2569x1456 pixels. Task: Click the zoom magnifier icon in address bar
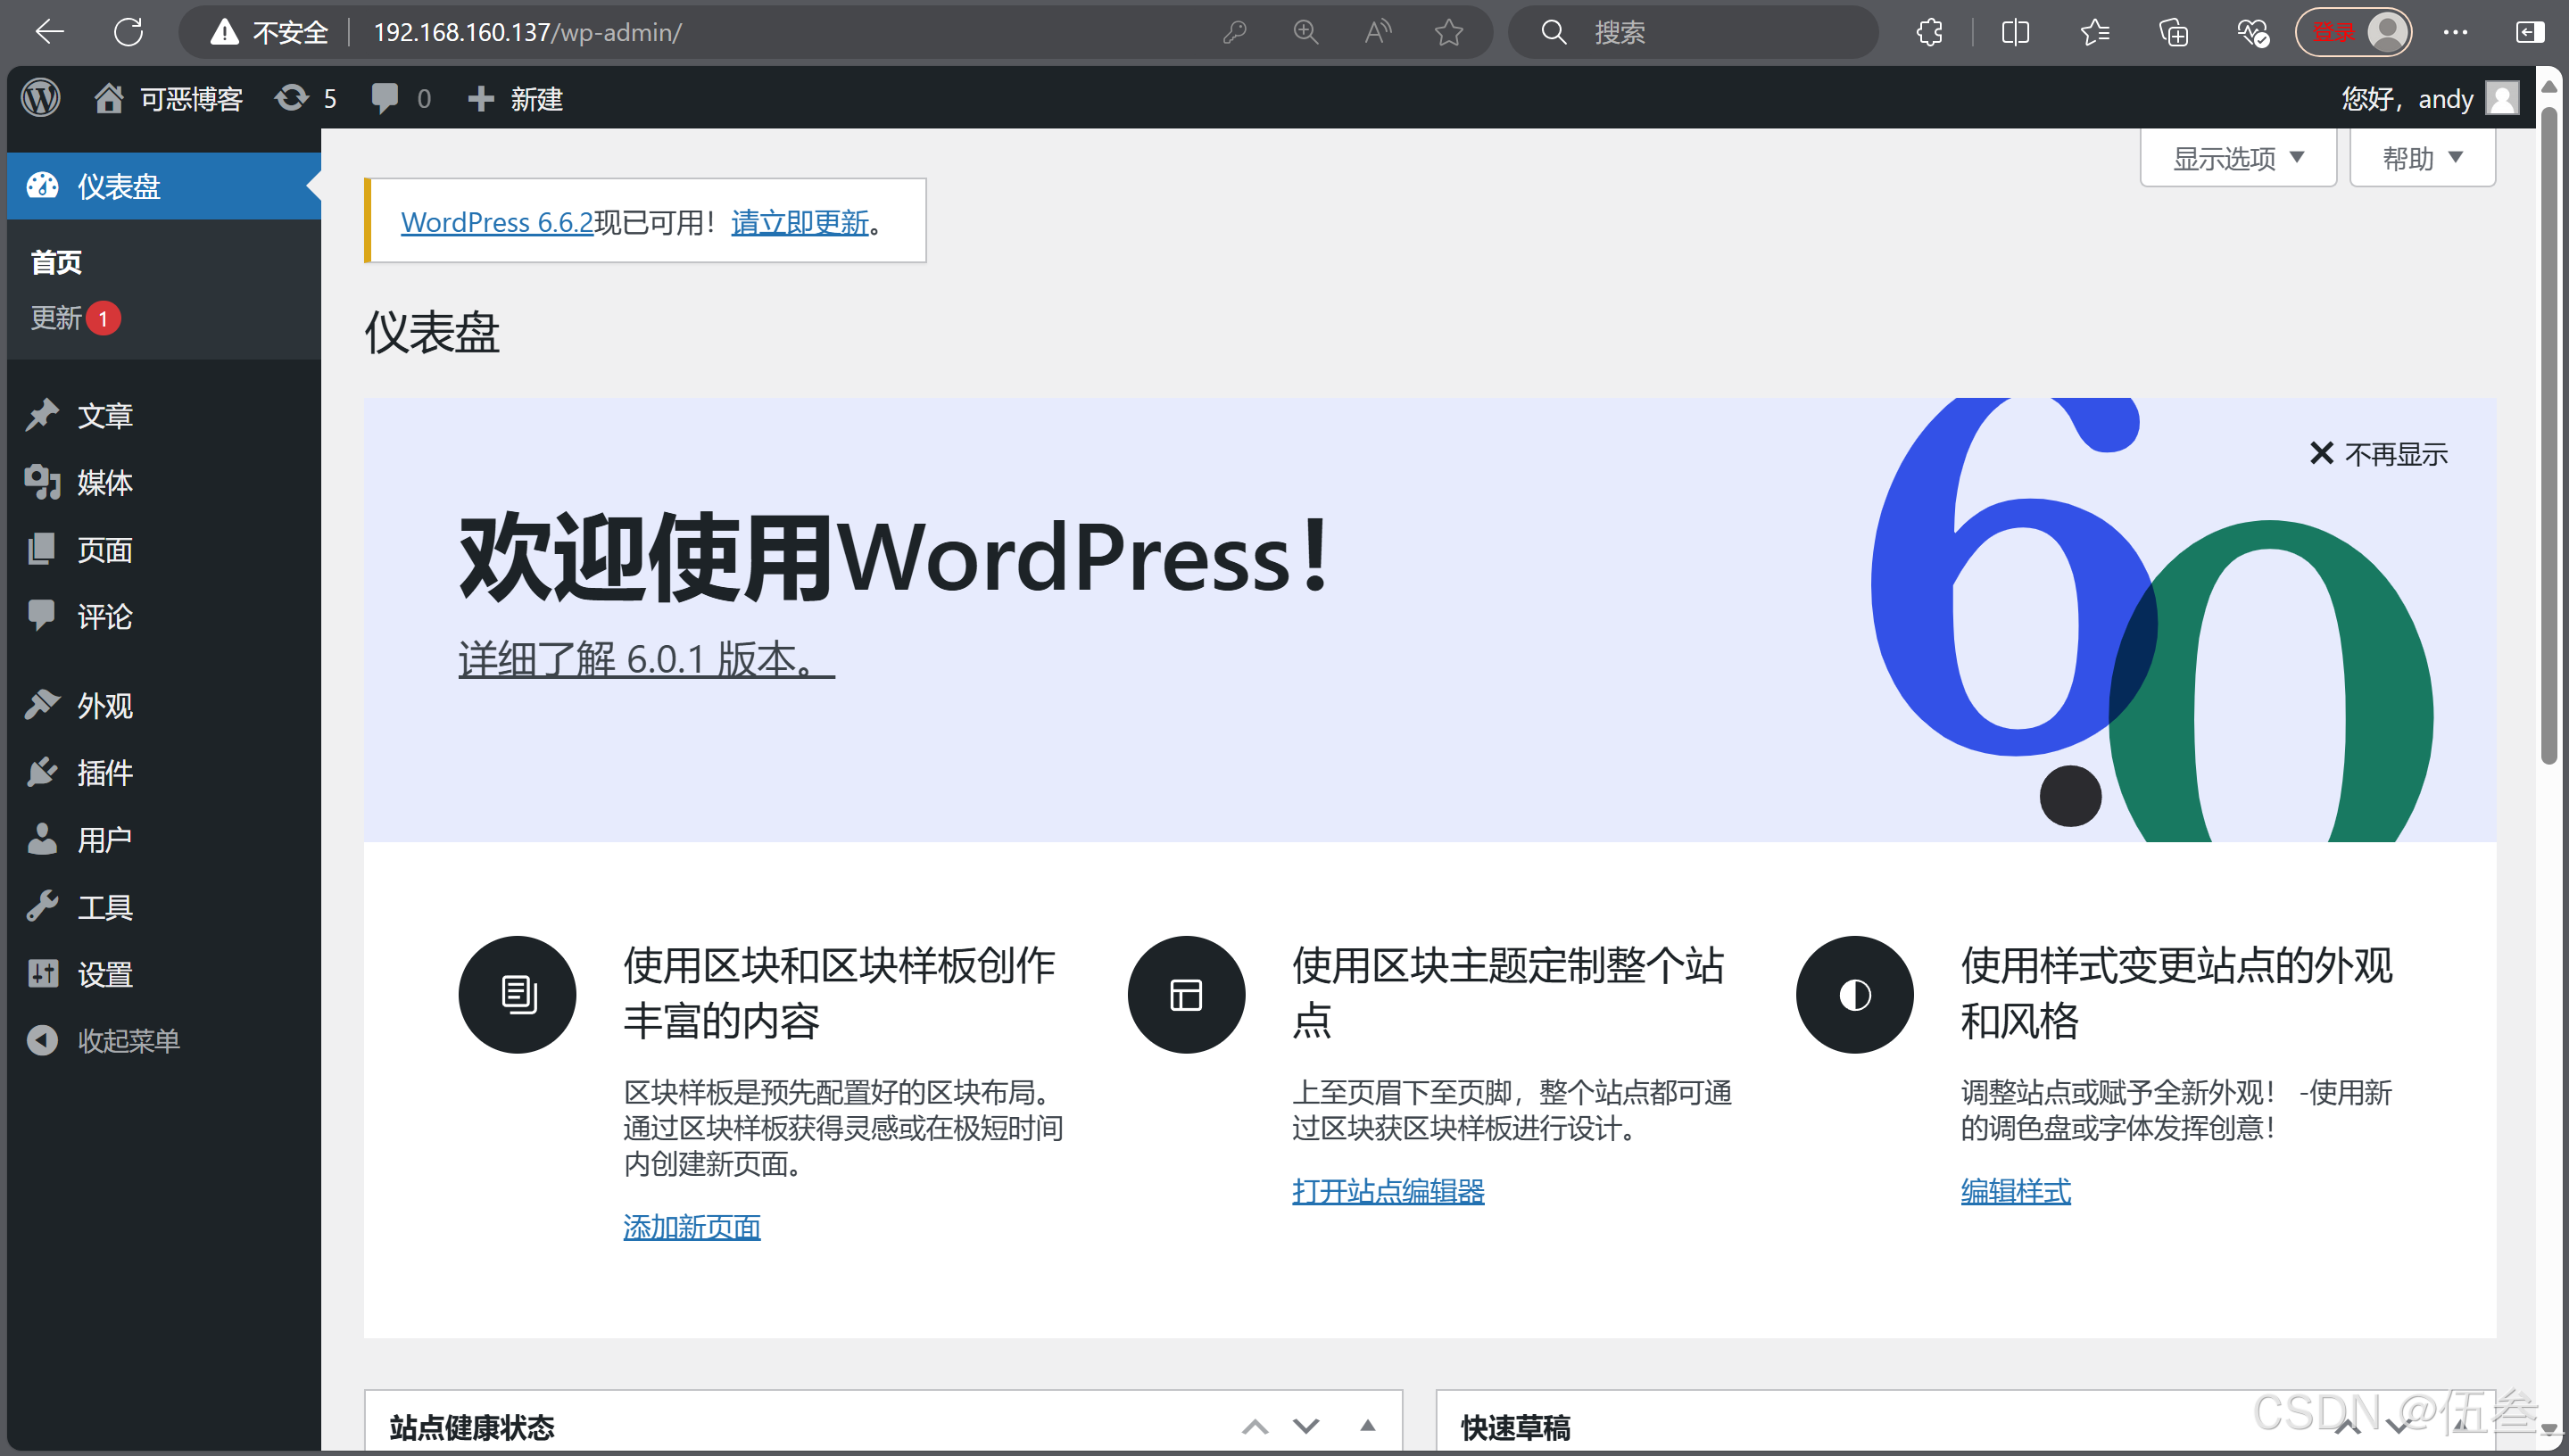pyautogui.click(x=1305, y=32)
